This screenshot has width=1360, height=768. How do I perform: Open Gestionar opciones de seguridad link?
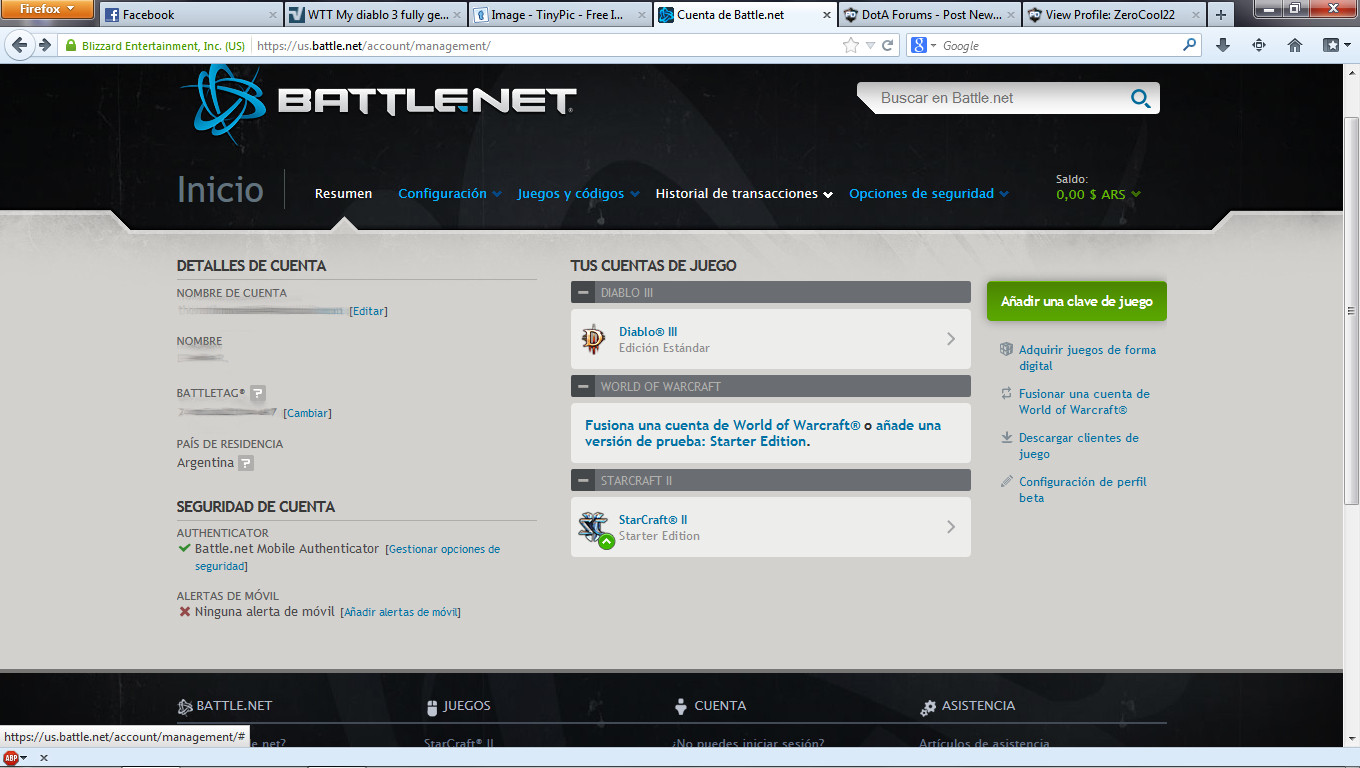tap(347, 558)
